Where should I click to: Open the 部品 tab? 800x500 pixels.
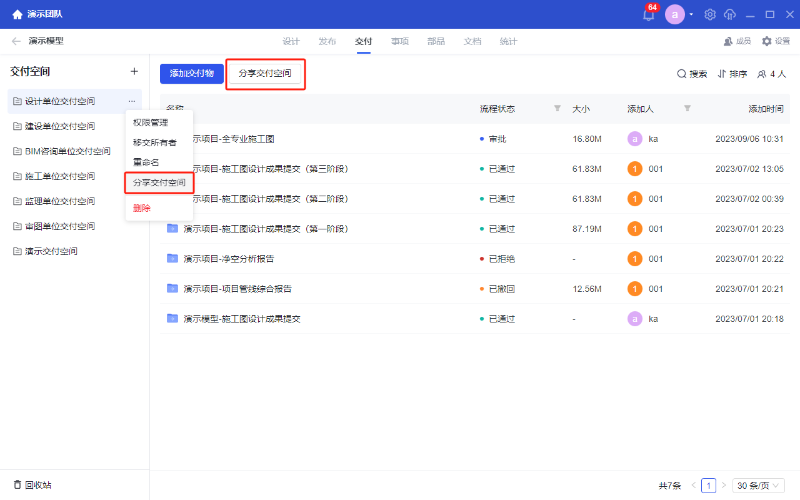click(x=436, y=41)
